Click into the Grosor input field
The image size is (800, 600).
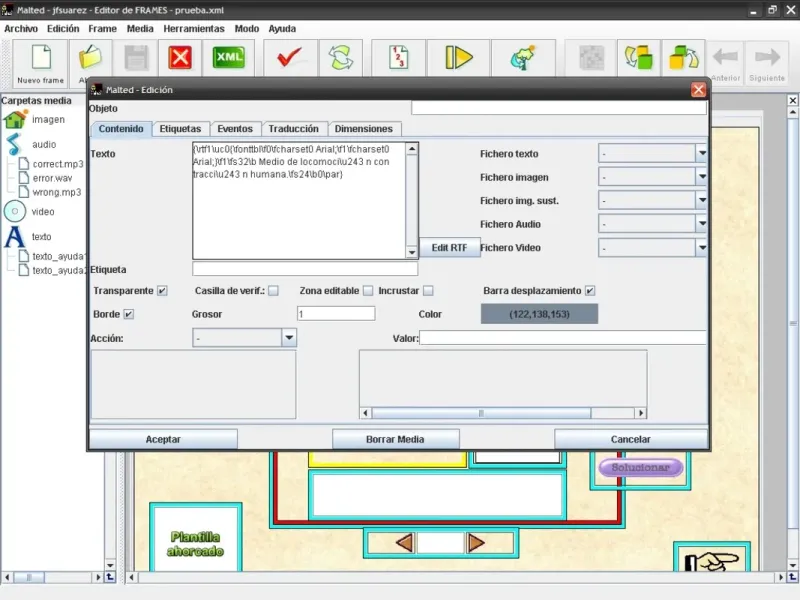coord(335,314)
